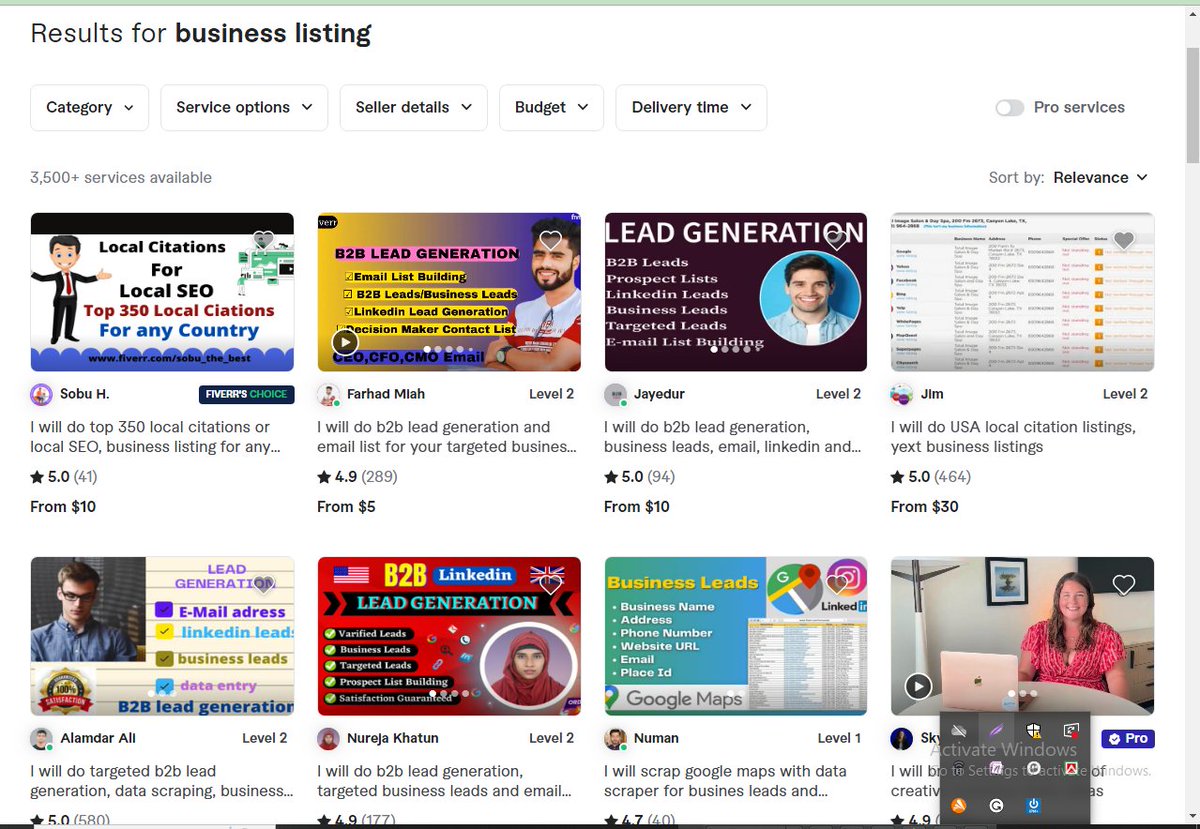Image resolution: width=1200 pixels, height=829 pixels.
Task: Open Sobu H. seller avatar
Action: tap(41, 394)
